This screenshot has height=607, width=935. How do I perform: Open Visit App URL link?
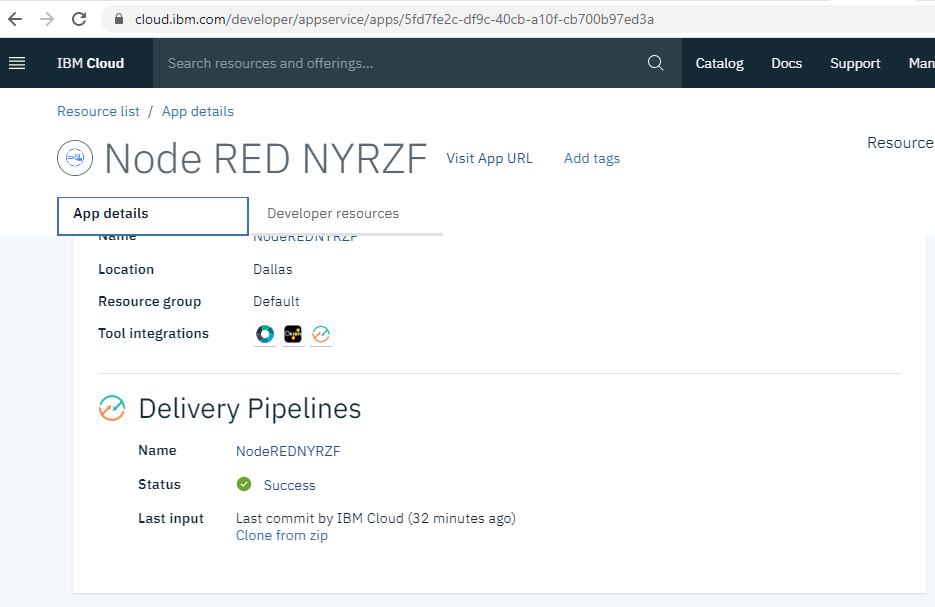[490, 158]
